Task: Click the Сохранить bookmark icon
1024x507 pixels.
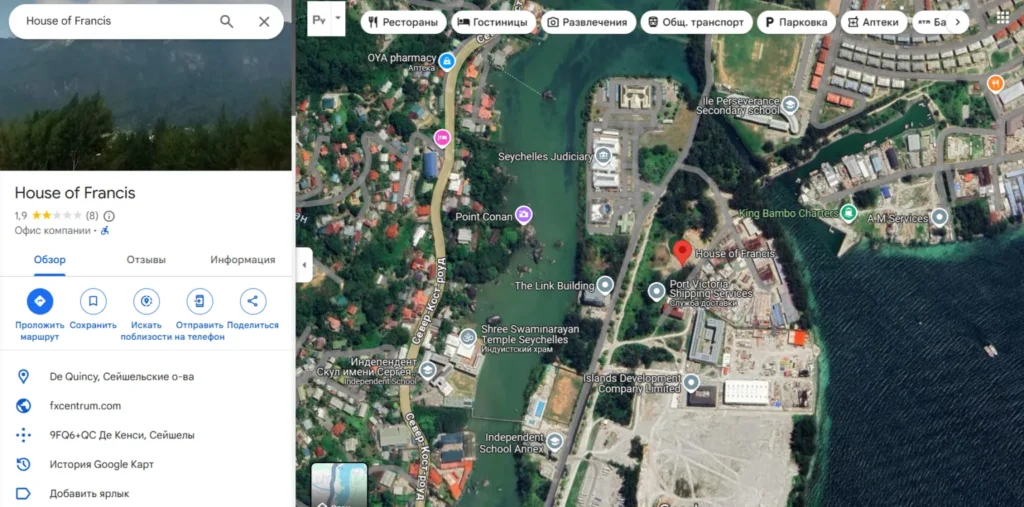Action: pyautogui.click(x=93, y=301)
